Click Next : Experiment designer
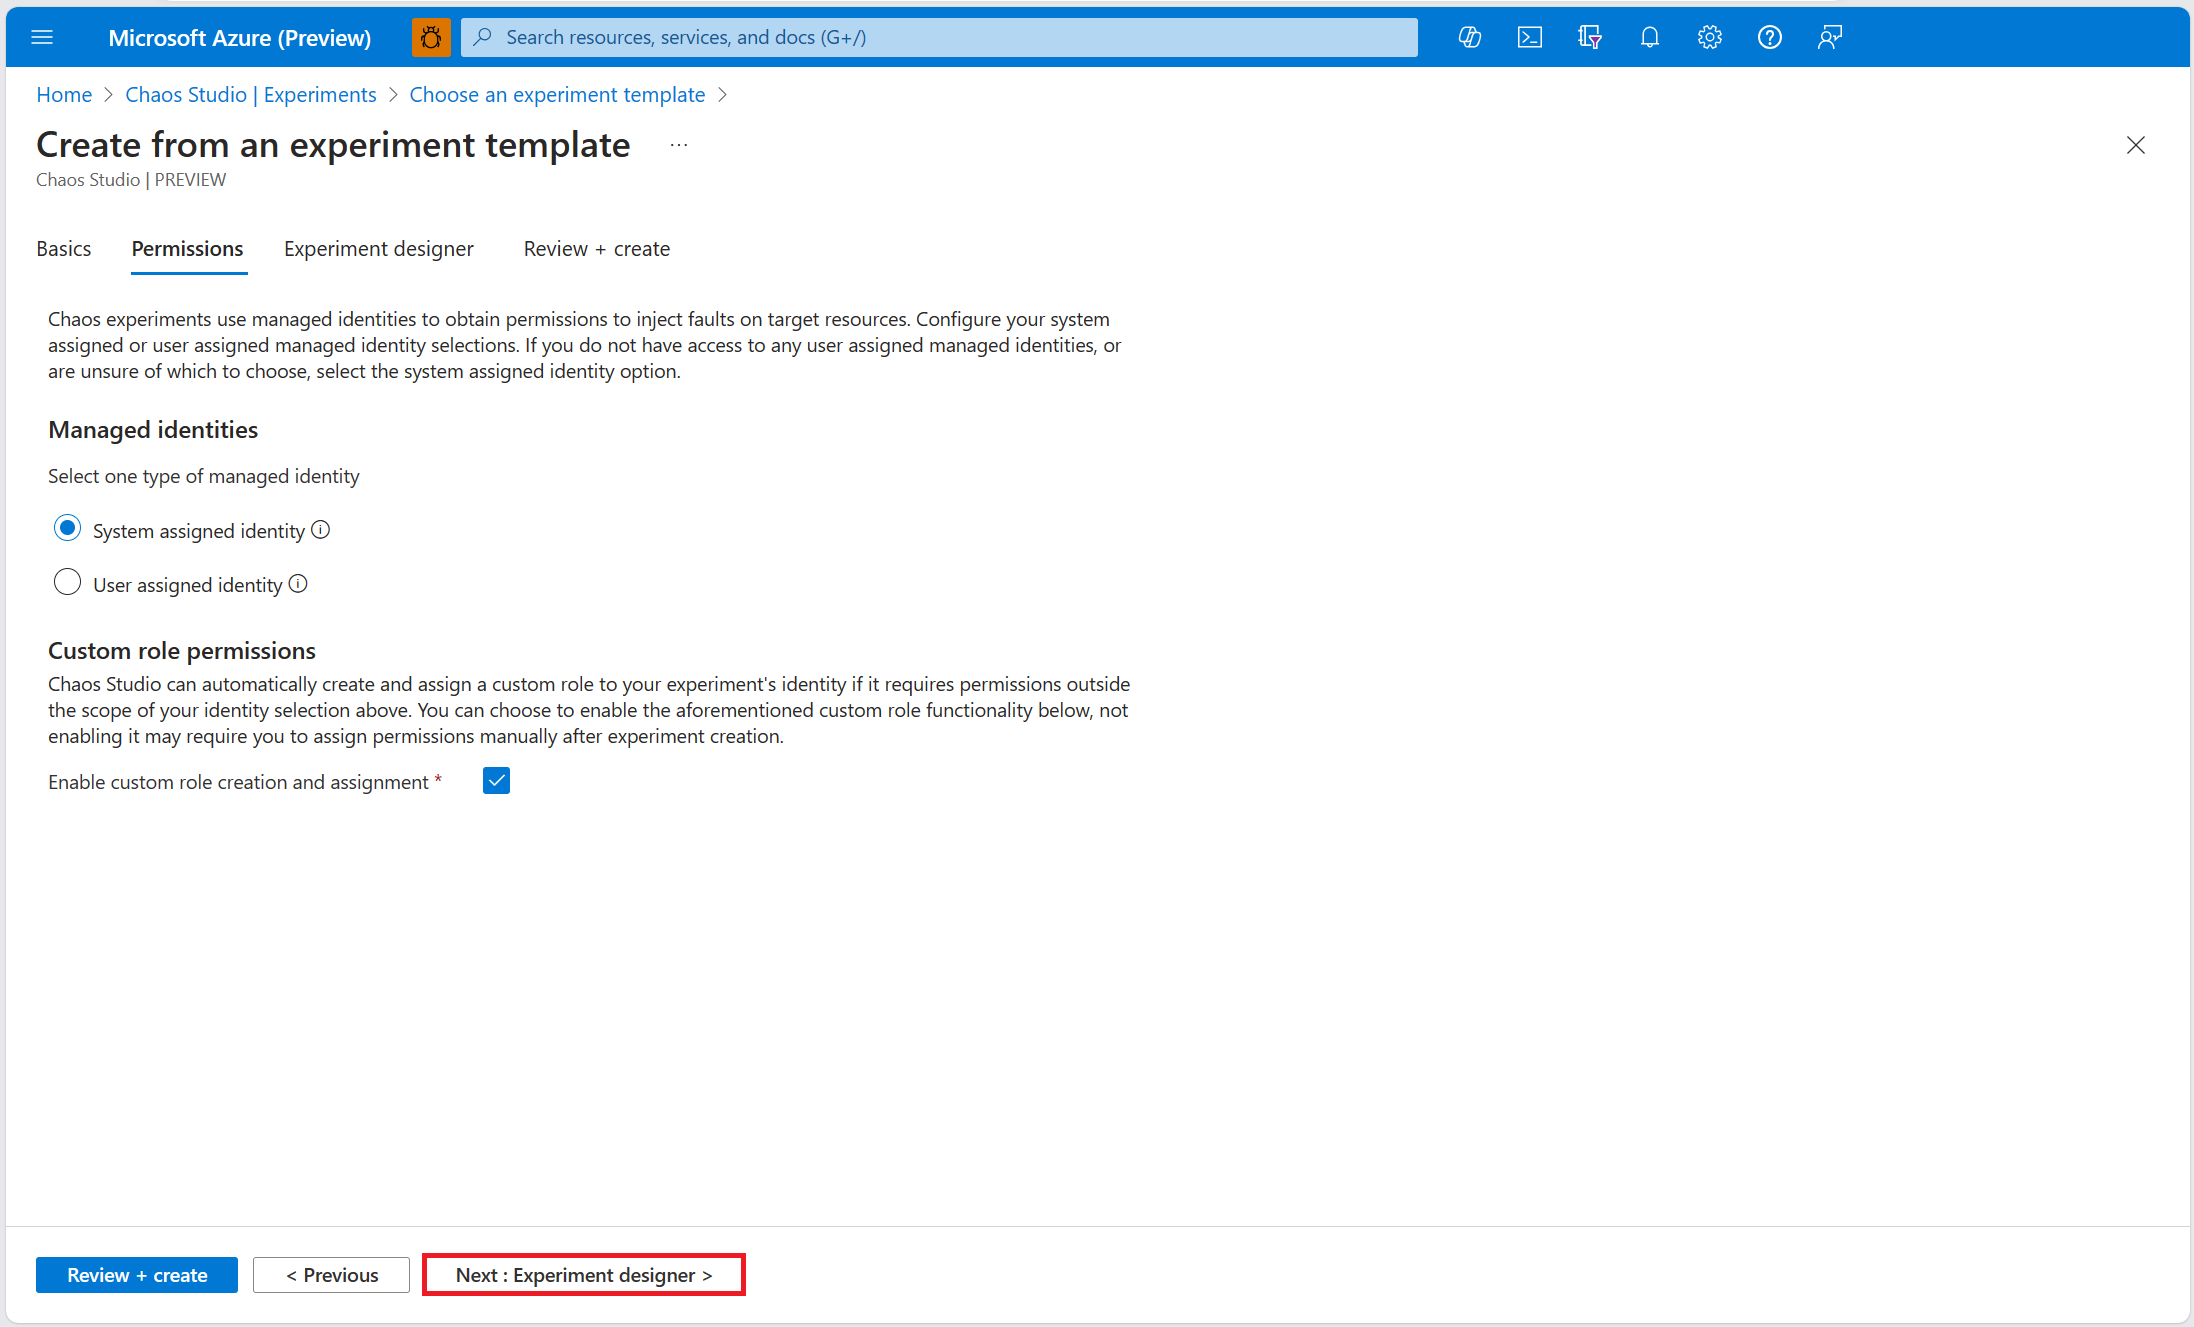The width and height of the screenshot is (2194, 1327). point(583,1274)
